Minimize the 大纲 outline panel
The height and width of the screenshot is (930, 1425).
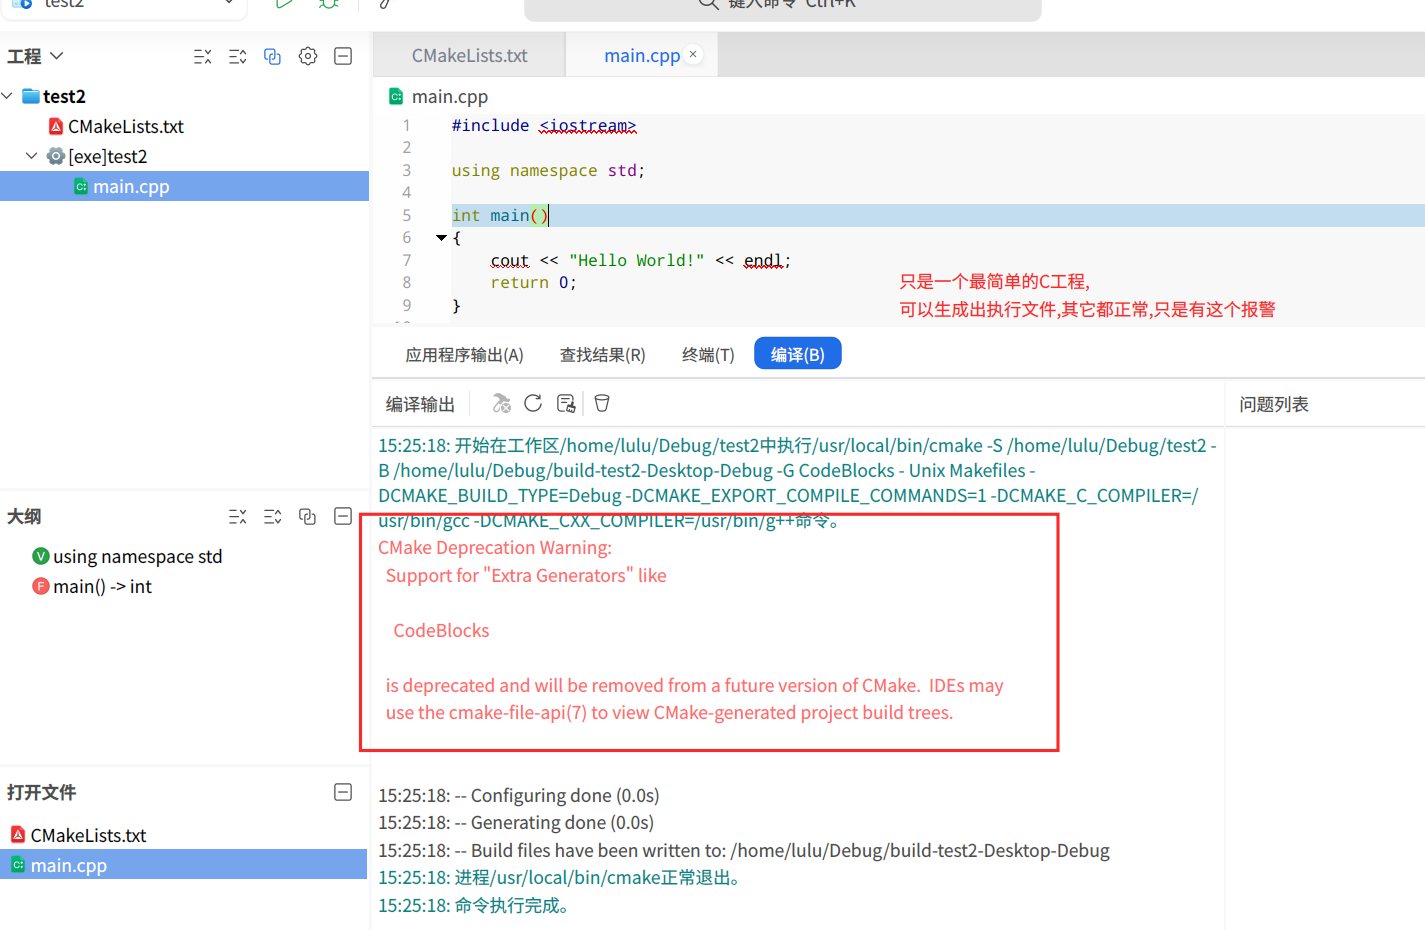coord(343,516)
